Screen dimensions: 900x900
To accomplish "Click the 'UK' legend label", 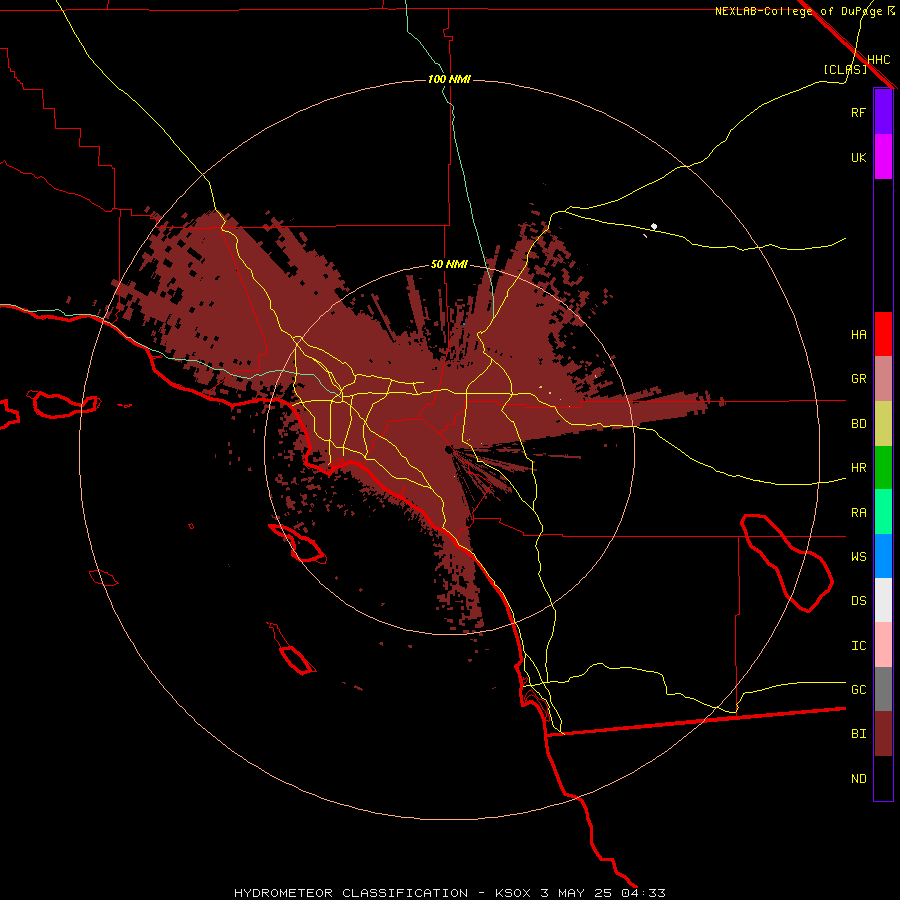I will (x=858, y=157).
